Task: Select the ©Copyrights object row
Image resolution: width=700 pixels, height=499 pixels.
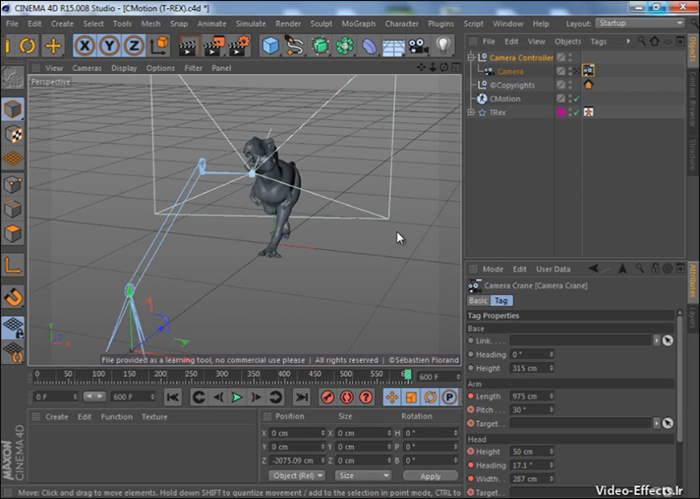Action: click(512, 85)
